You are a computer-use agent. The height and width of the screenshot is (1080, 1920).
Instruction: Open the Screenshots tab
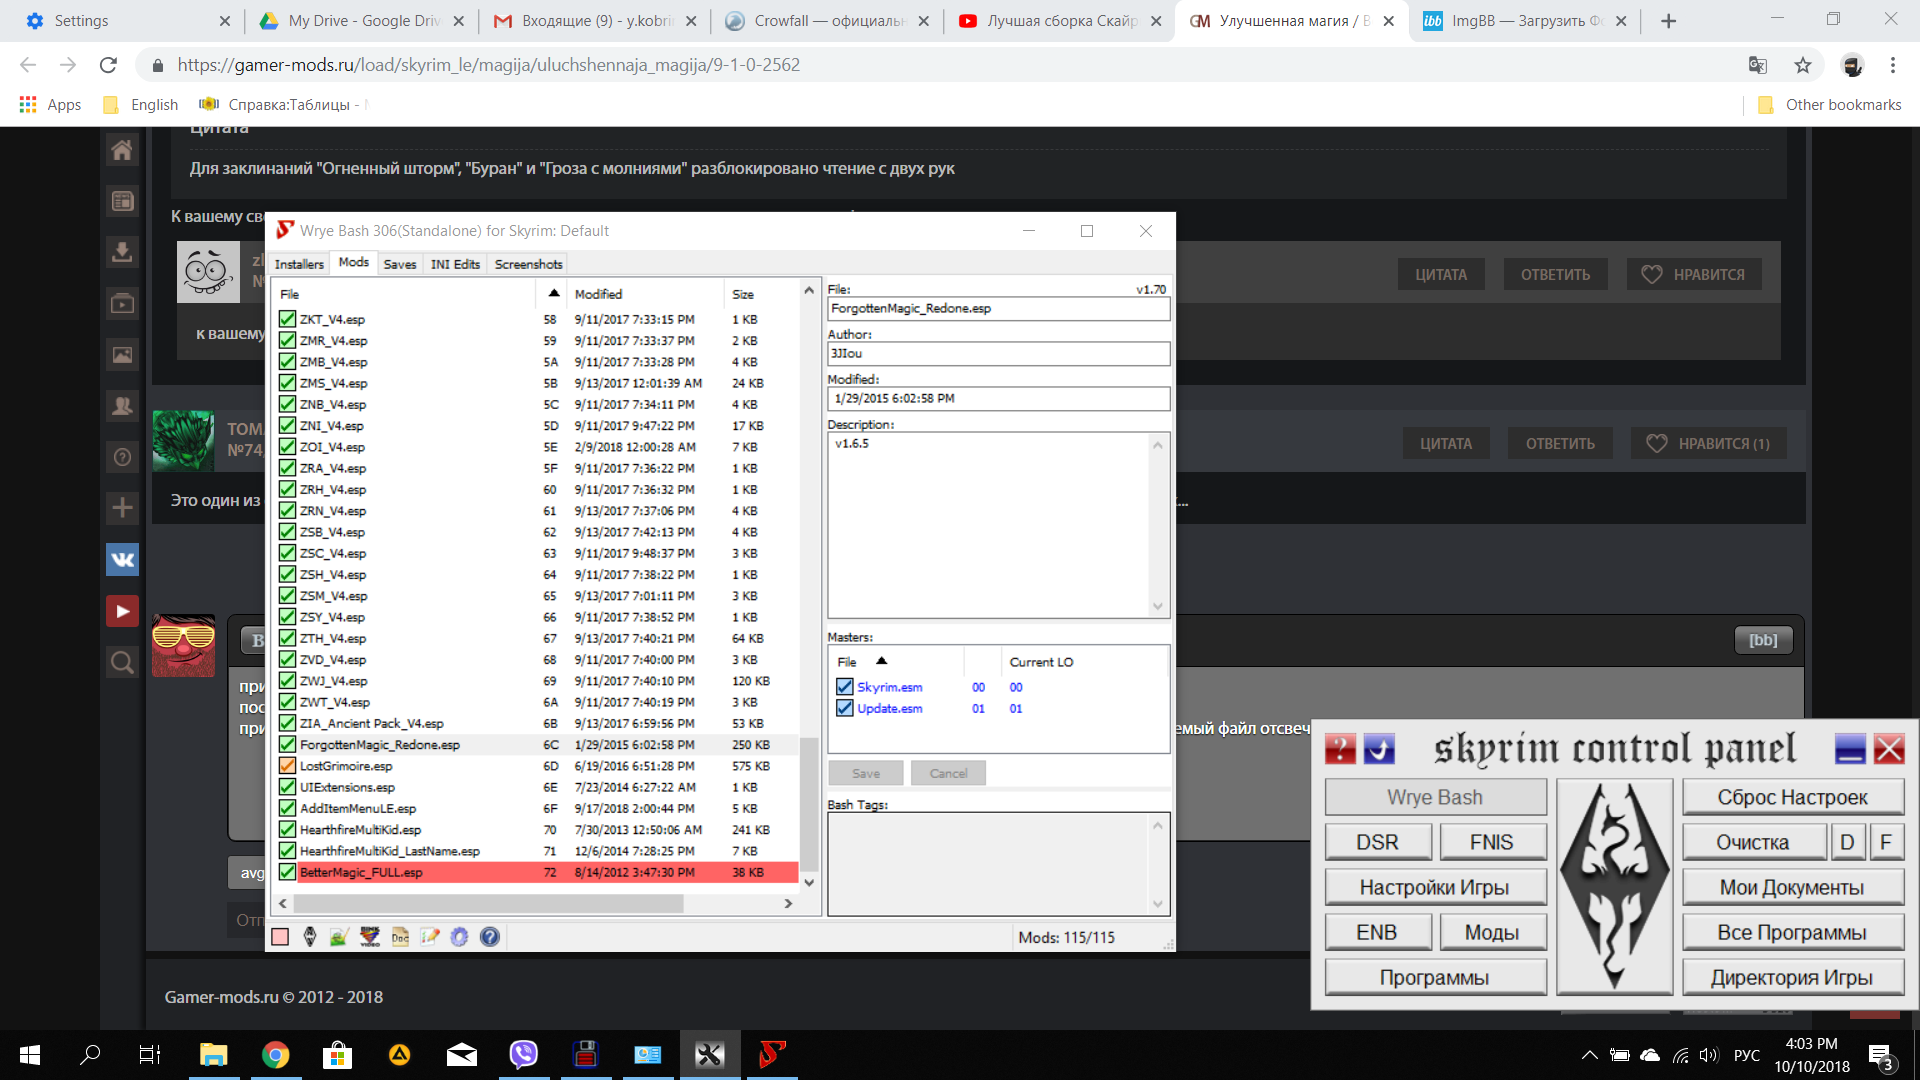pyautogui.click(x=528, y=264)
